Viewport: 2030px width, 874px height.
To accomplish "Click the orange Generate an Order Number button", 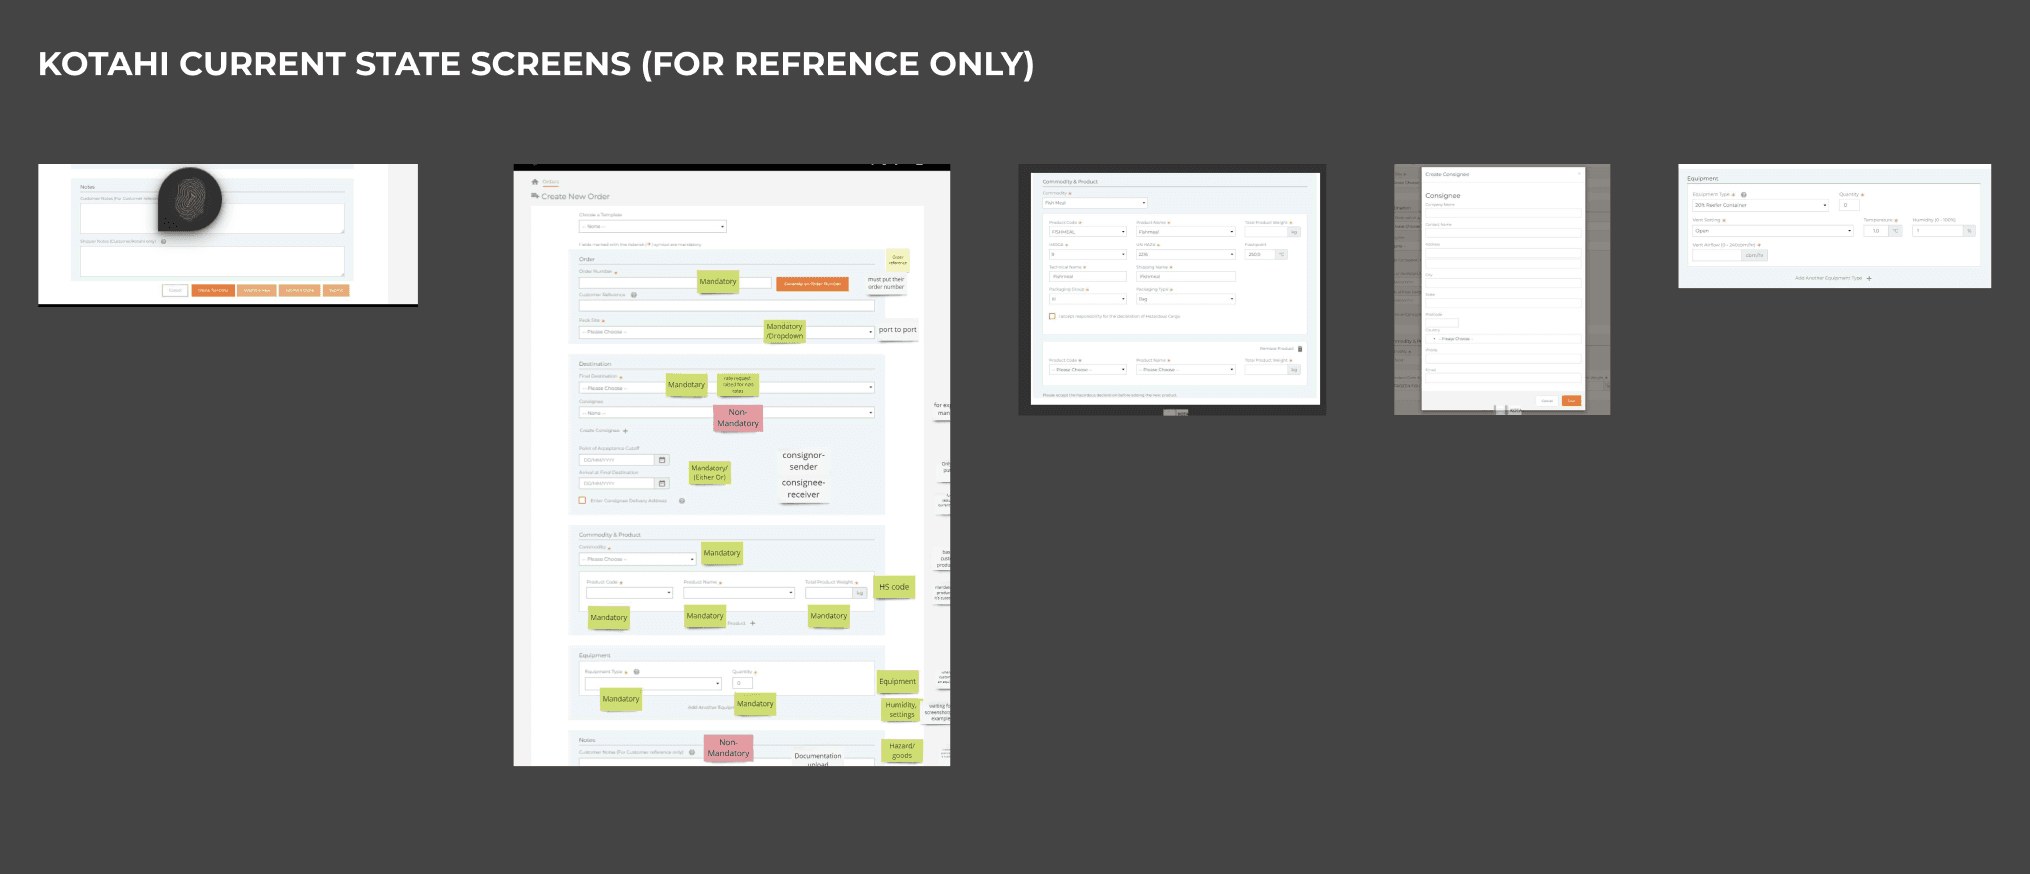I will (812, 284).
